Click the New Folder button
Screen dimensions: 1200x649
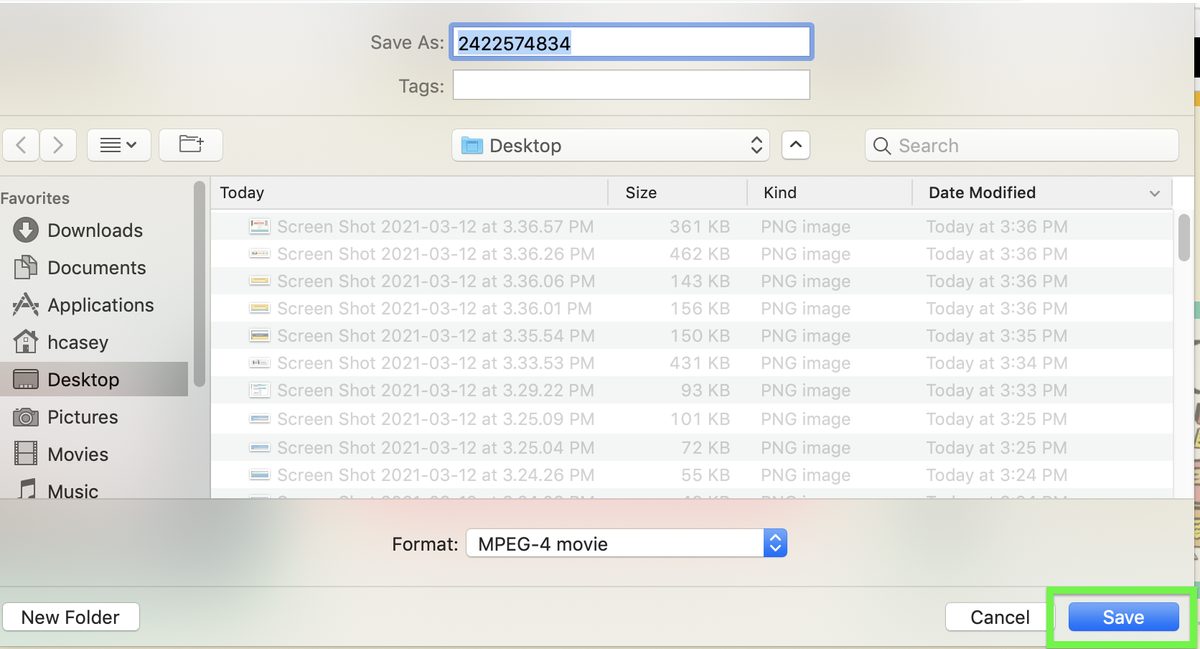pos(70,617)
